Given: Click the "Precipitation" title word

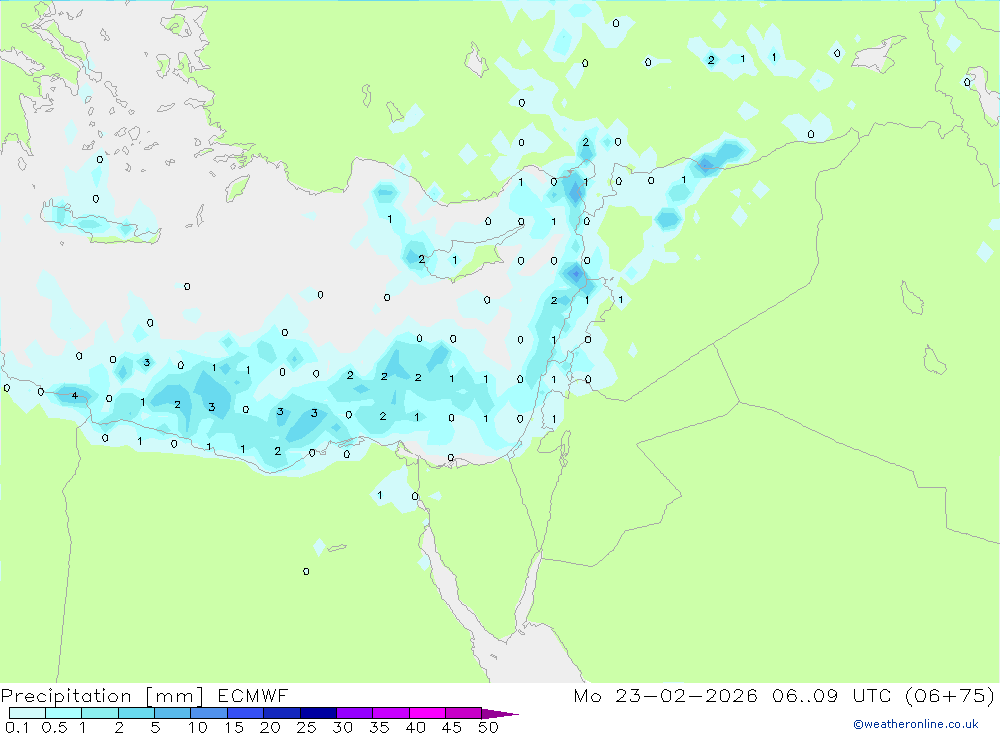Looking at the screenshot, I should pyautogui.click(x=66, y=696).
